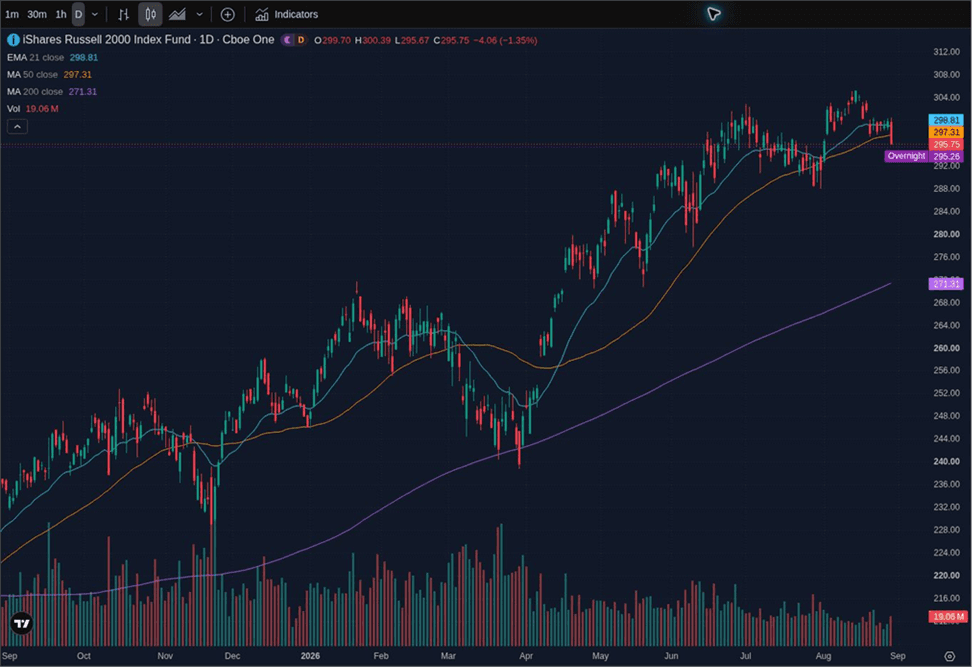Screen dimensions: 972x667
Task: Click the −4.06 (−1.35%) change value
Action: click(505, 40)
